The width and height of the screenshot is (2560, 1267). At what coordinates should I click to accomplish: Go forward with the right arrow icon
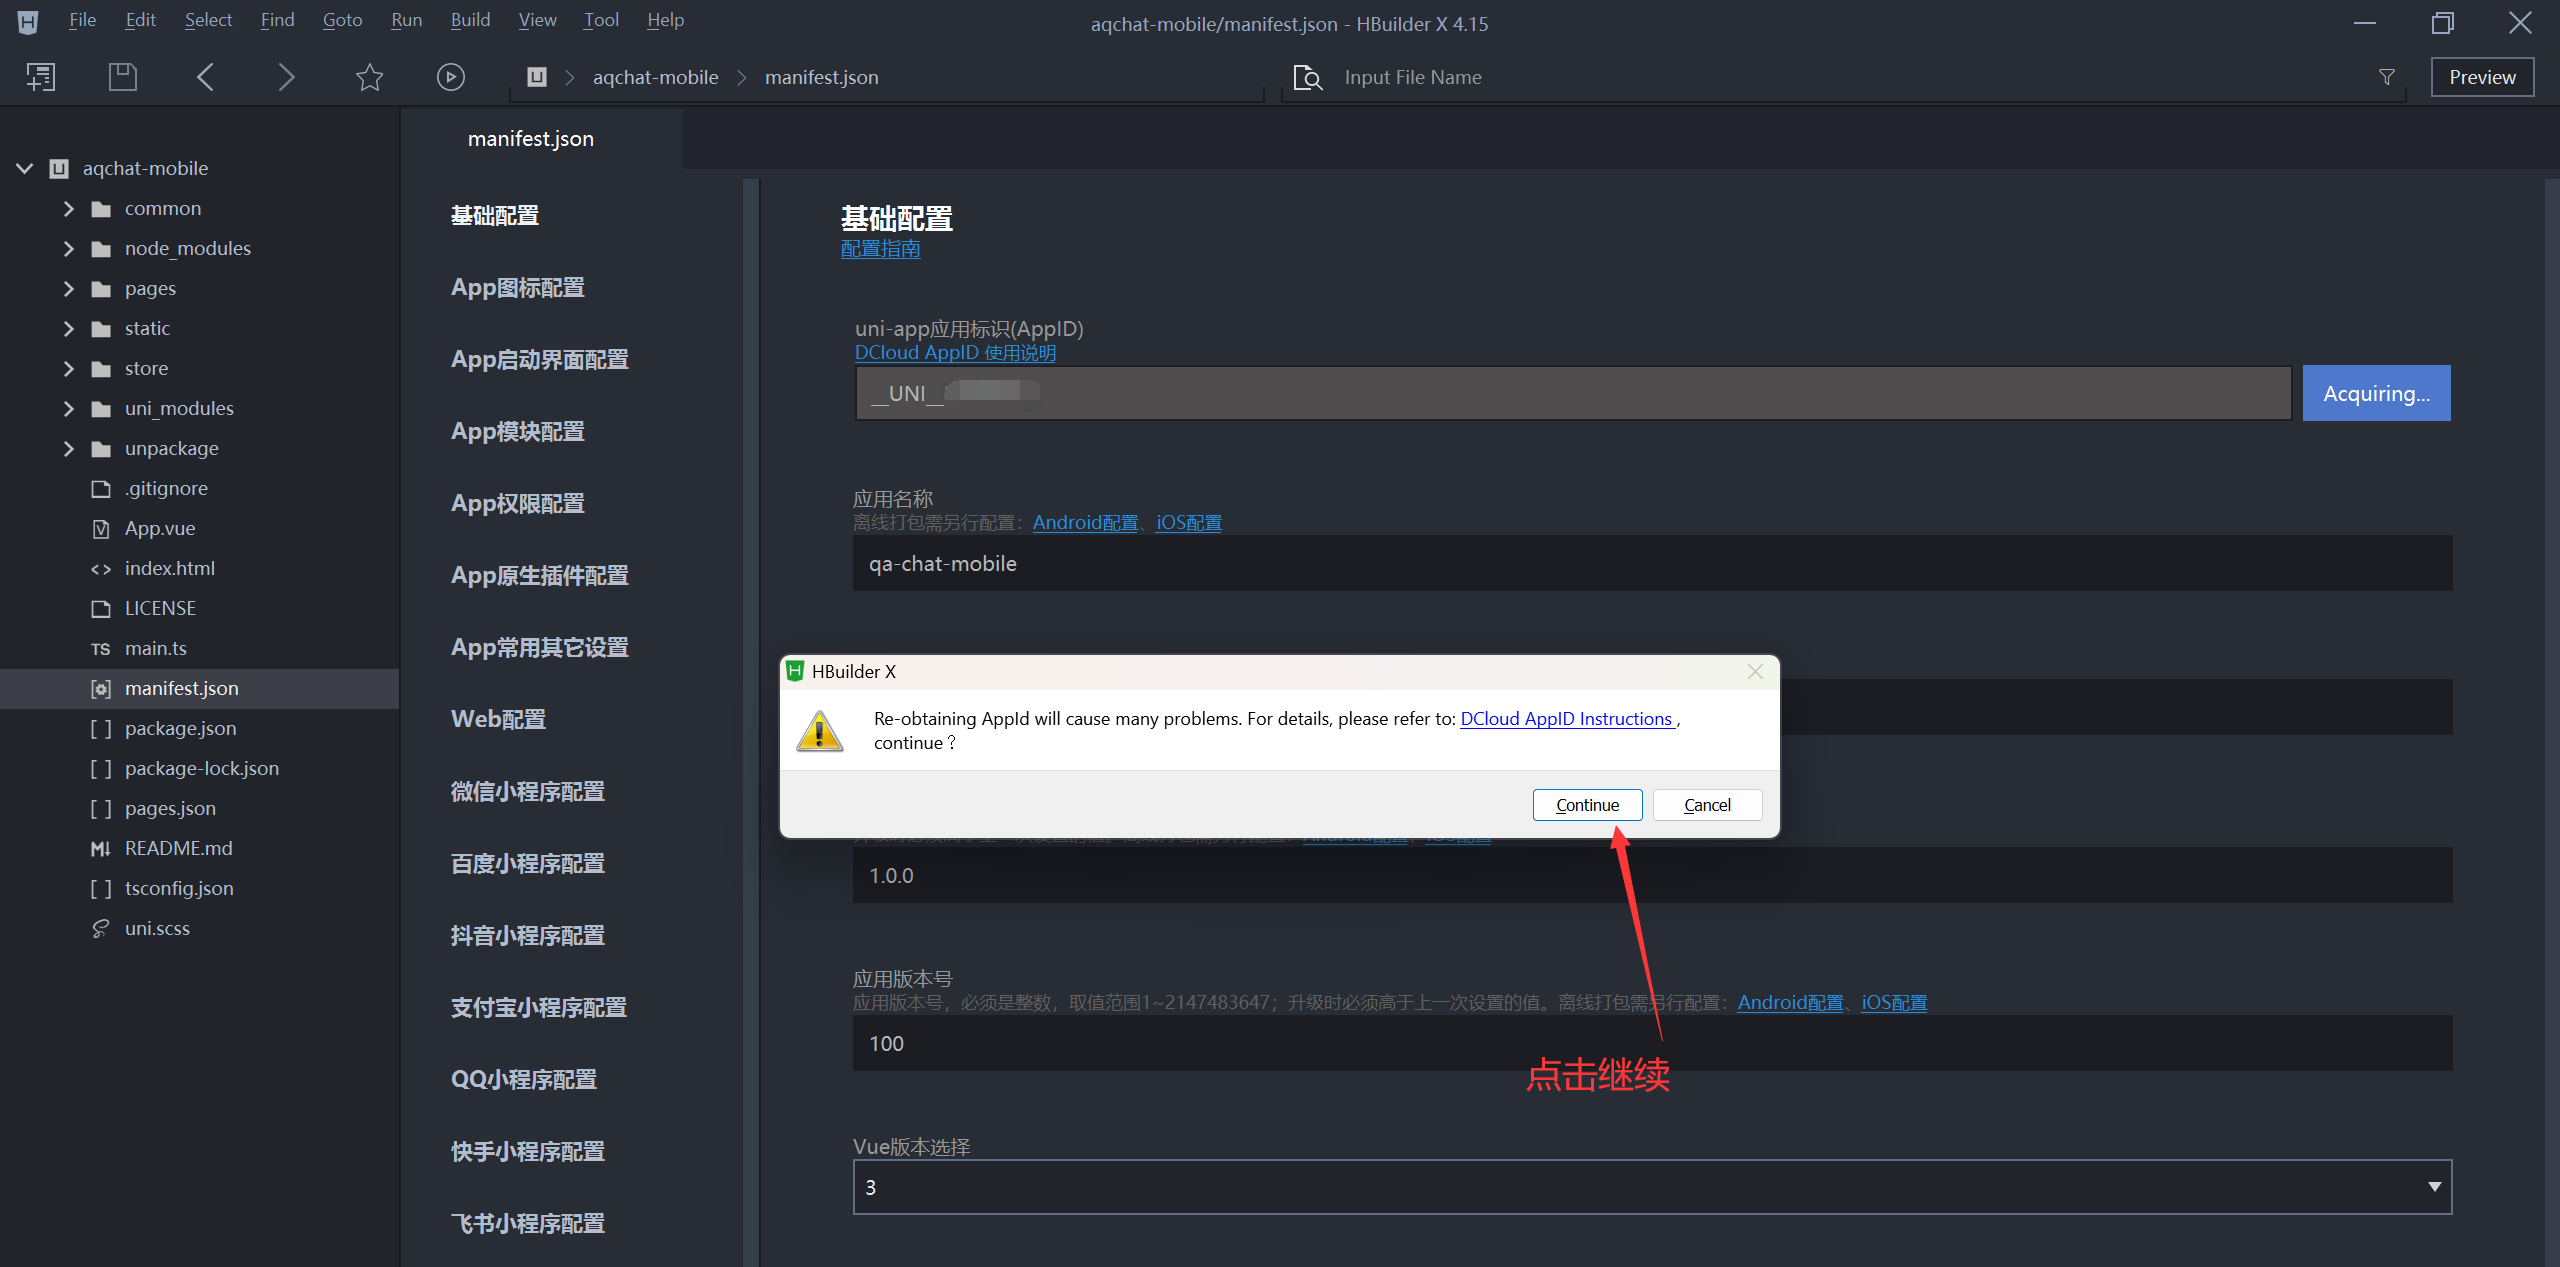286,77
